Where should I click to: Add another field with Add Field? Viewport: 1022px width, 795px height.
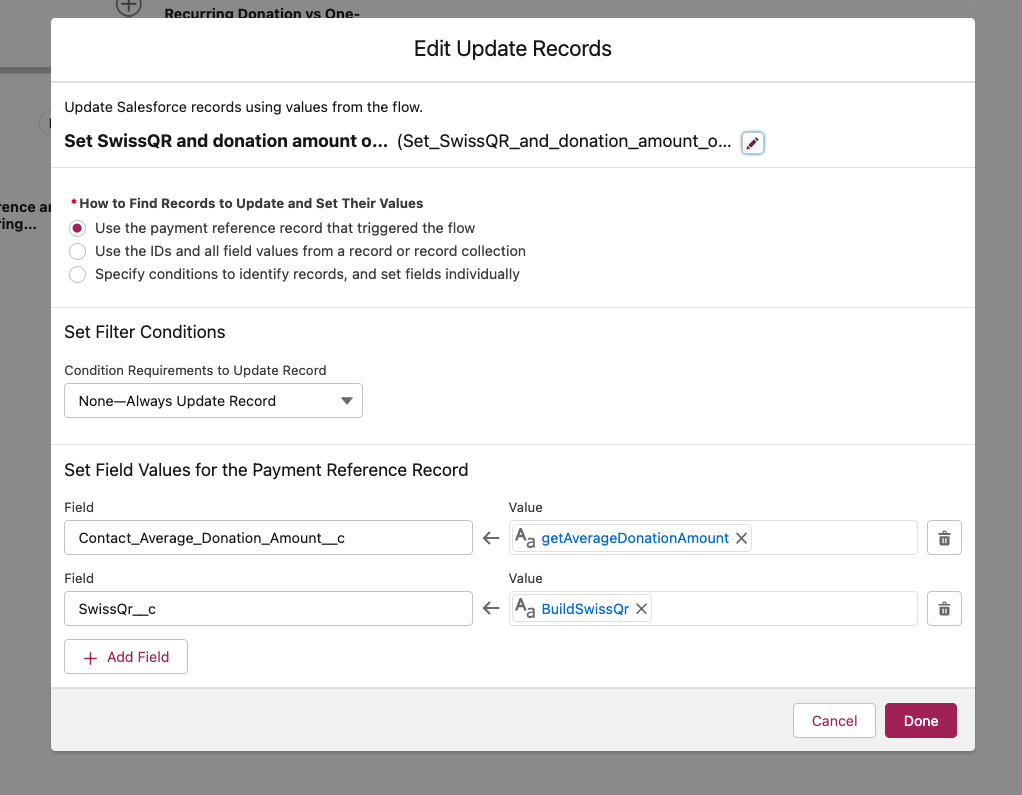[x=126, y=657]
